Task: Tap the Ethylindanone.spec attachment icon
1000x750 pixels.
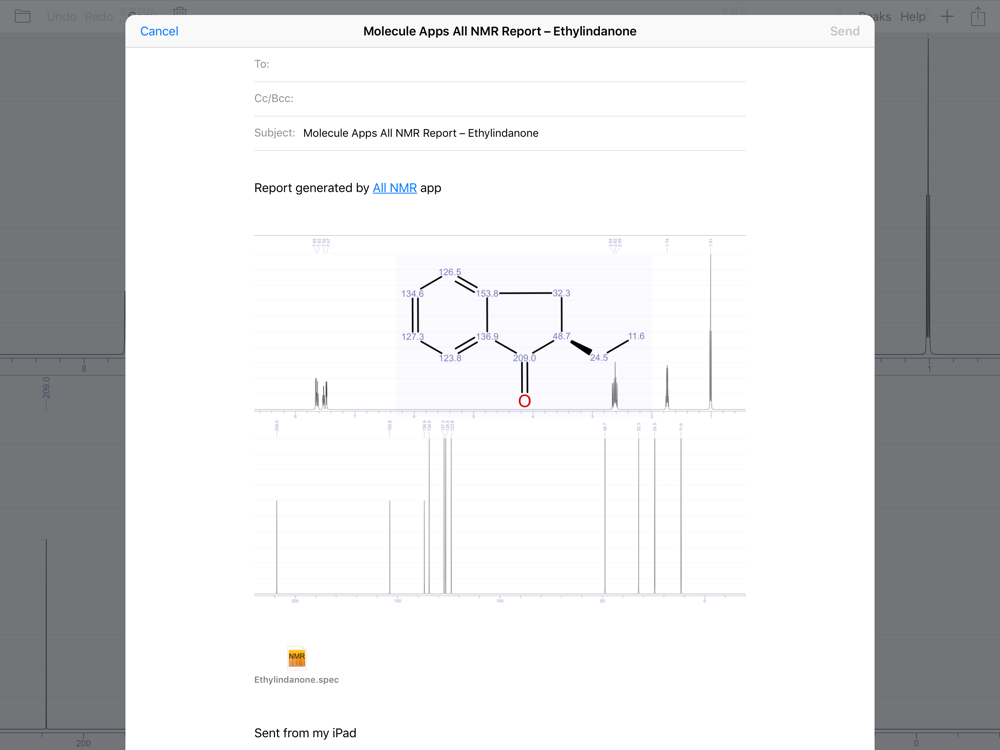Action: tap(297, 658)
